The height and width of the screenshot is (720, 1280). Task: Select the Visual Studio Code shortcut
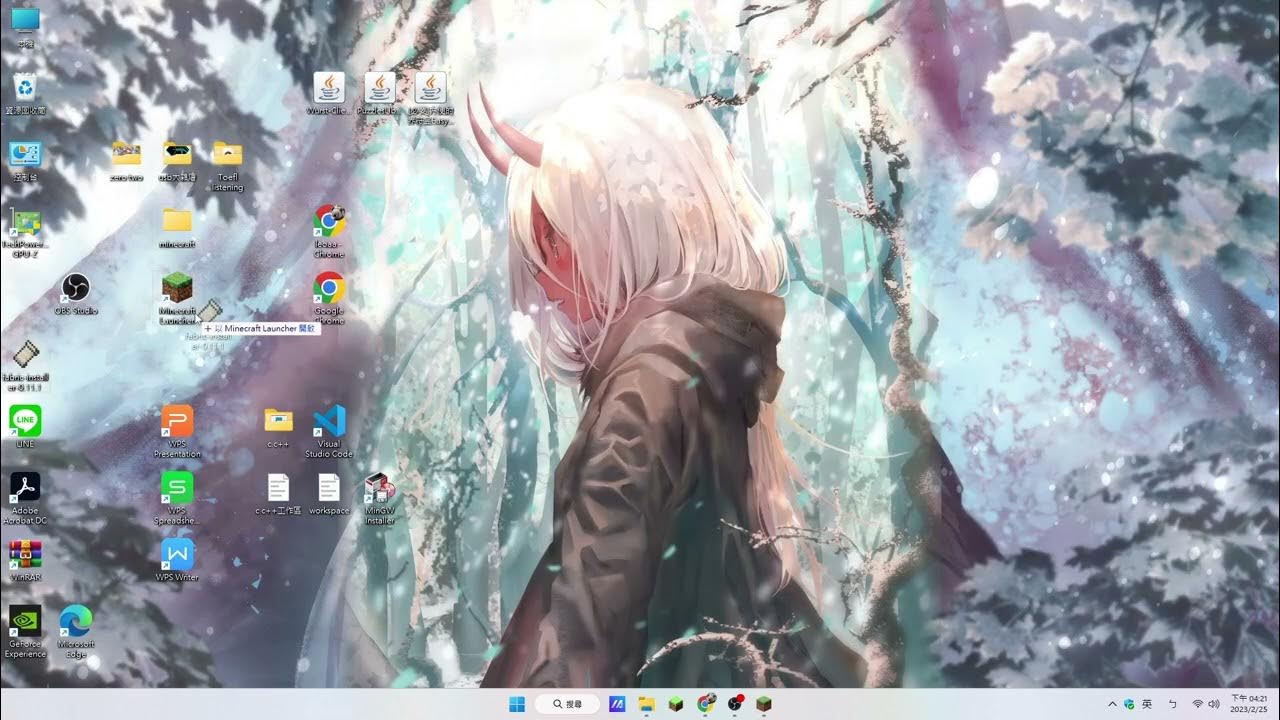[x=329, y=431]
